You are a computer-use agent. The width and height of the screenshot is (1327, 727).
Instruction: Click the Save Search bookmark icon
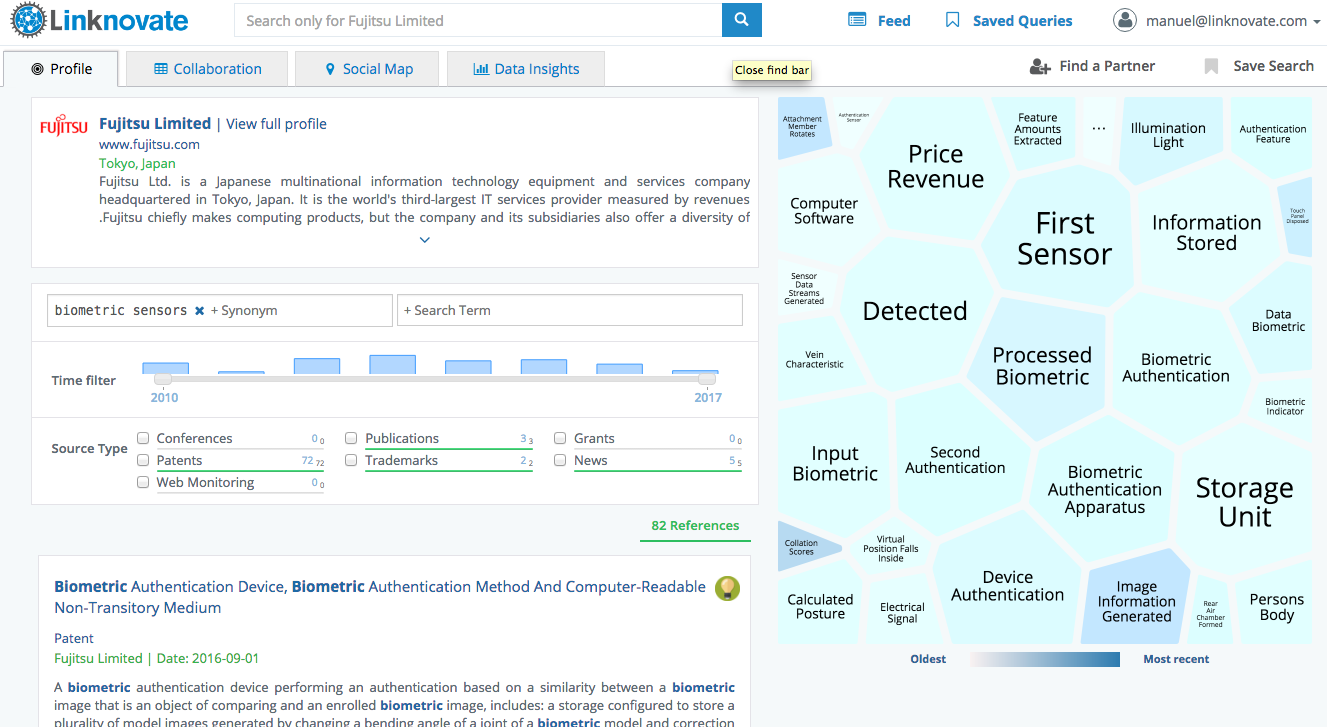pyautogui.click(x=1211, y=67)
